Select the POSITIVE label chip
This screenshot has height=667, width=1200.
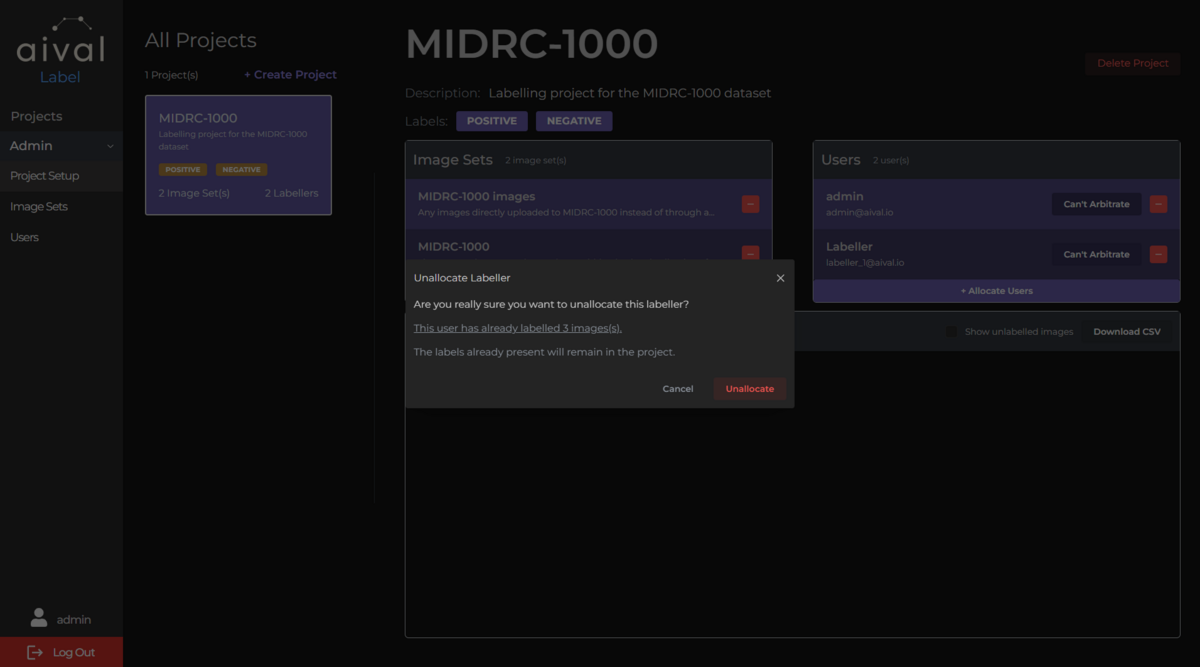491,120
